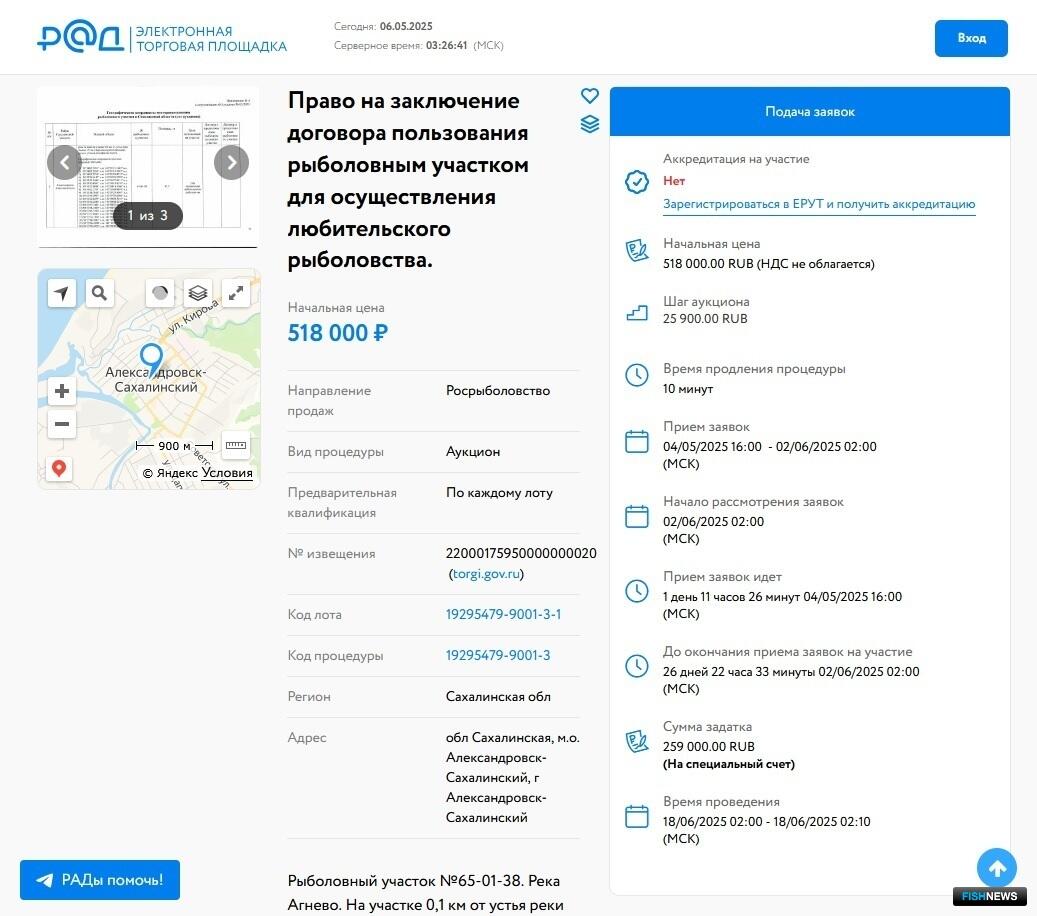The height and width of the screenshot is (916, 1037).
Task: Open the map search magnifier
Action: point(99,293)
